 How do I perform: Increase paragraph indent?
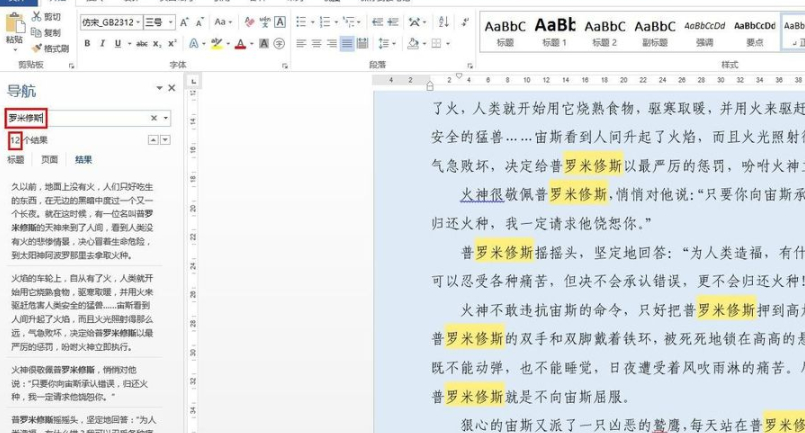click(393, 22)
